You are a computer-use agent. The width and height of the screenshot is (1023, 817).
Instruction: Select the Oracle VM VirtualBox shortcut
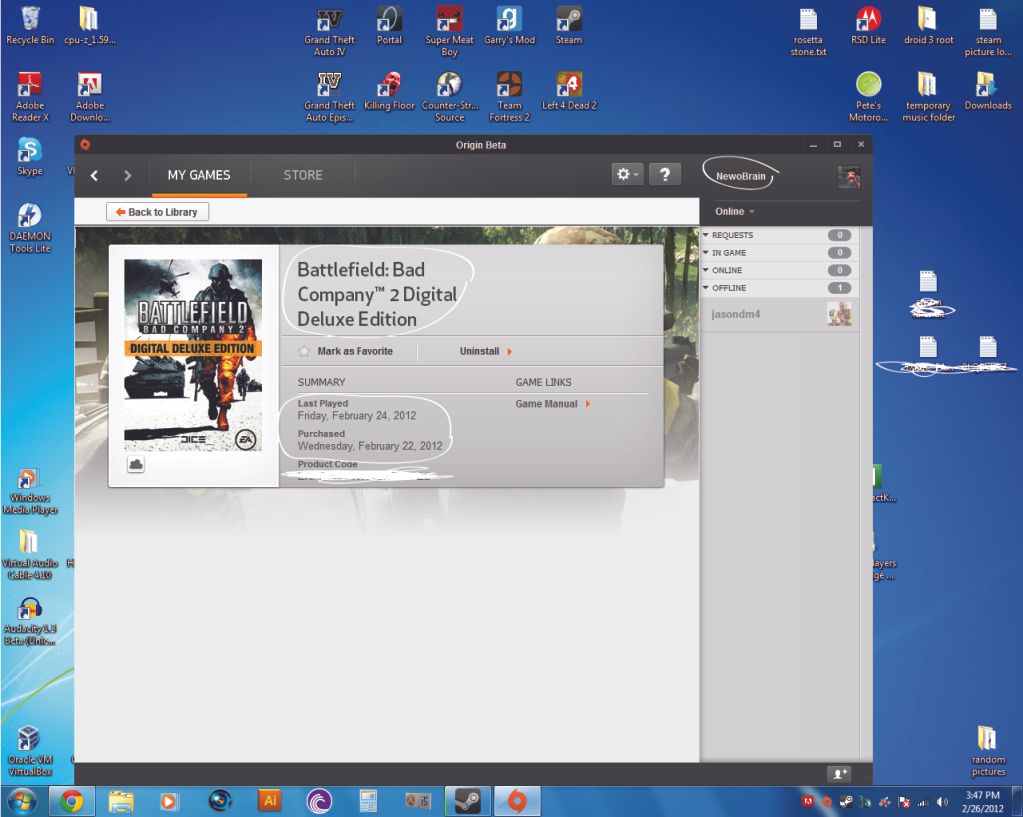[30, 751]
